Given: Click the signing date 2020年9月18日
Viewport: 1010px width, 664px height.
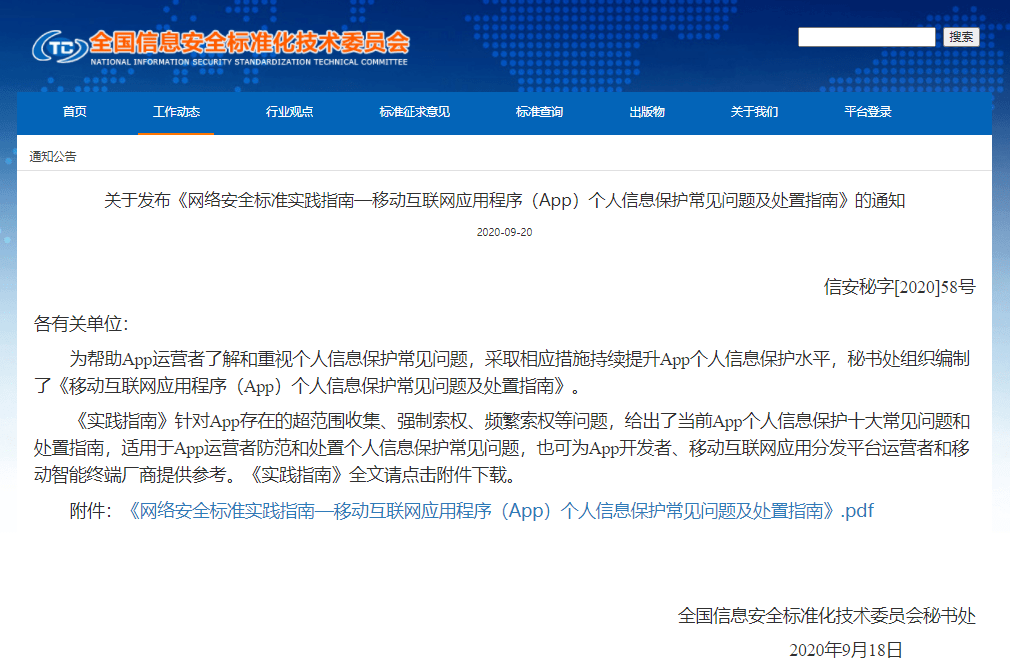Looking at the screenshot, I should (x=845, y=650).
